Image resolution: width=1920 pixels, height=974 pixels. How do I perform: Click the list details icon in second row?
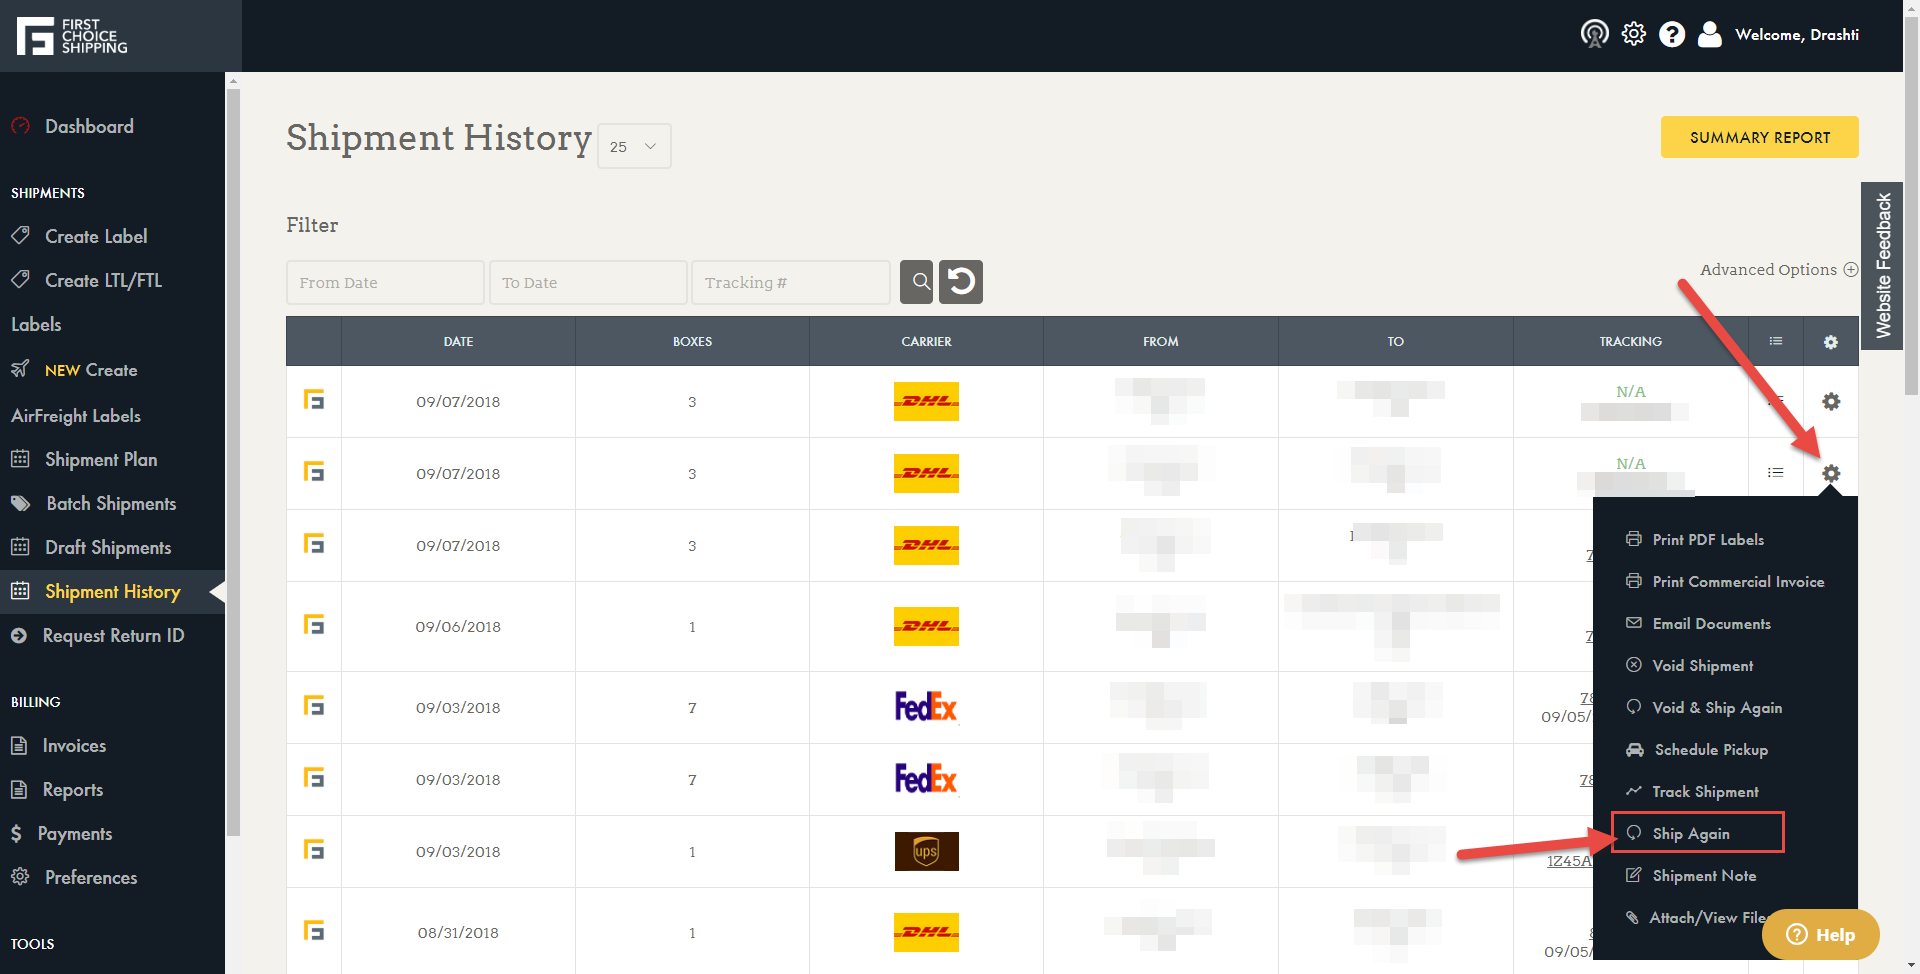1775,473
